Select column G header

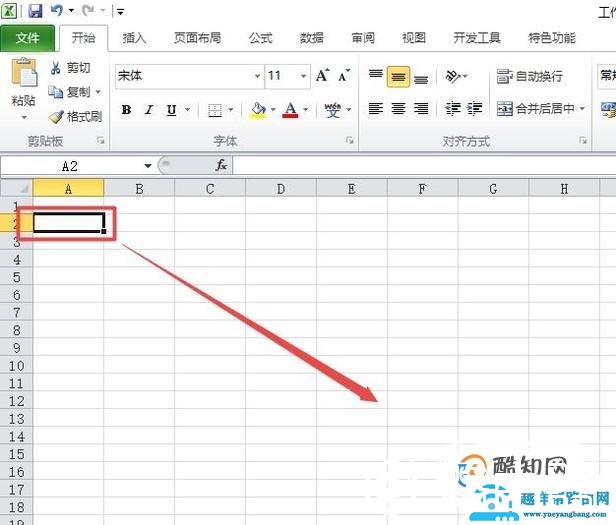493,189
